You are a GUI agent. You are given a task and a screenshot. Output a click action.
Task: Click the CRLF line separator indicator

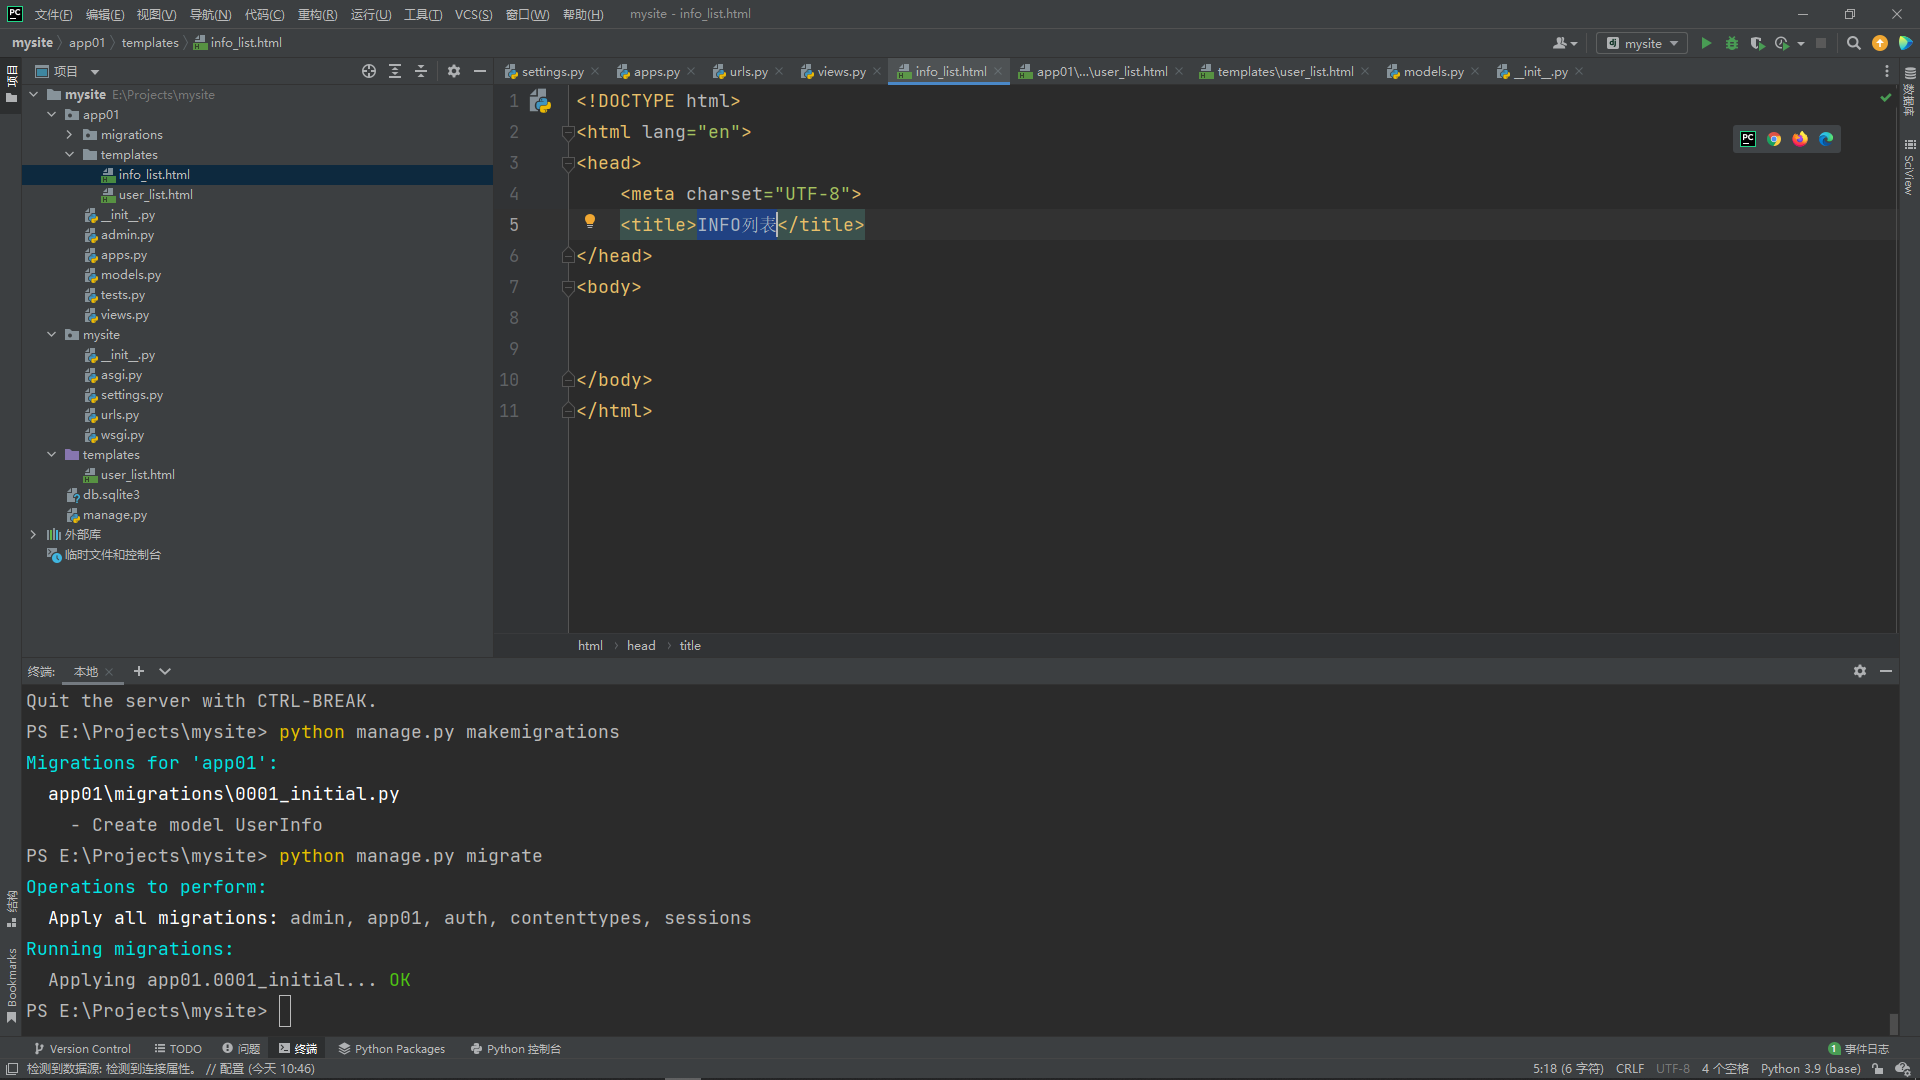click(x=1629, y=1069)
